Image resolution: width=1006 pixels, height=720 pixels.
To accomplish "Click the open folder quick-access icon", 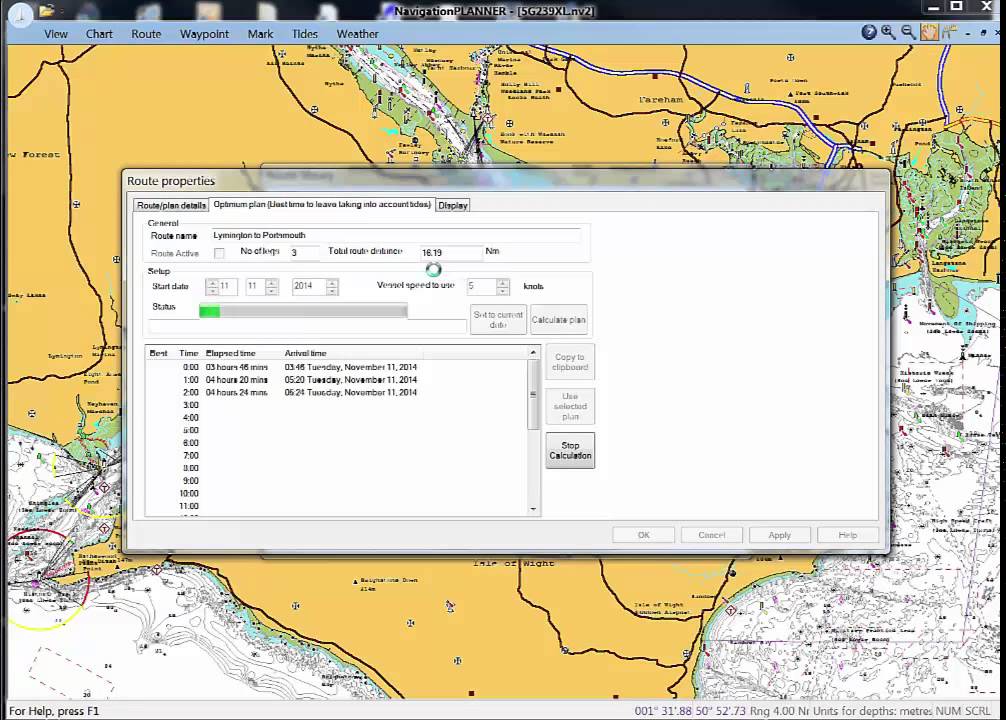I will click(x=46, y=10).
